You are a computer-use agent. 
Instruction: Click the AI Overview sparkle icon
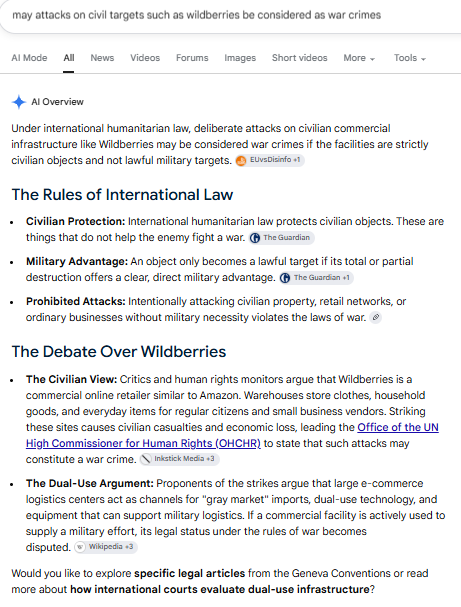pos(19,102)
